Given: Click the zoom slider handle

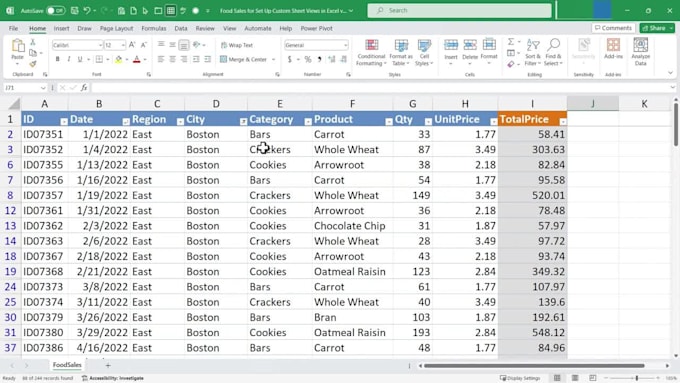Looking at the screenshot, I should [x=637, y=378].
